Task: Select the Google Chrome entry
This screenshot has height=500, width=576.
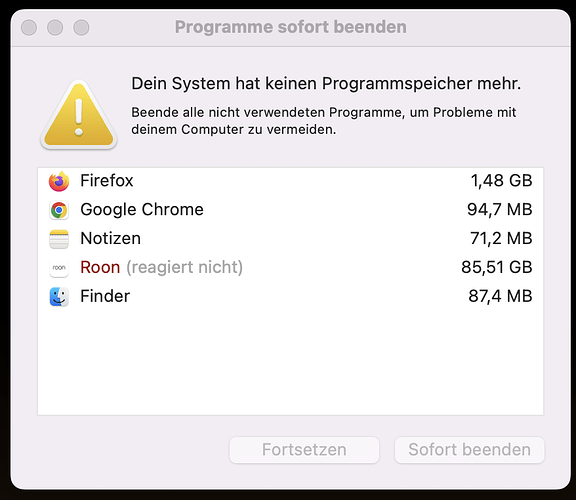Action: pos(290,210)
